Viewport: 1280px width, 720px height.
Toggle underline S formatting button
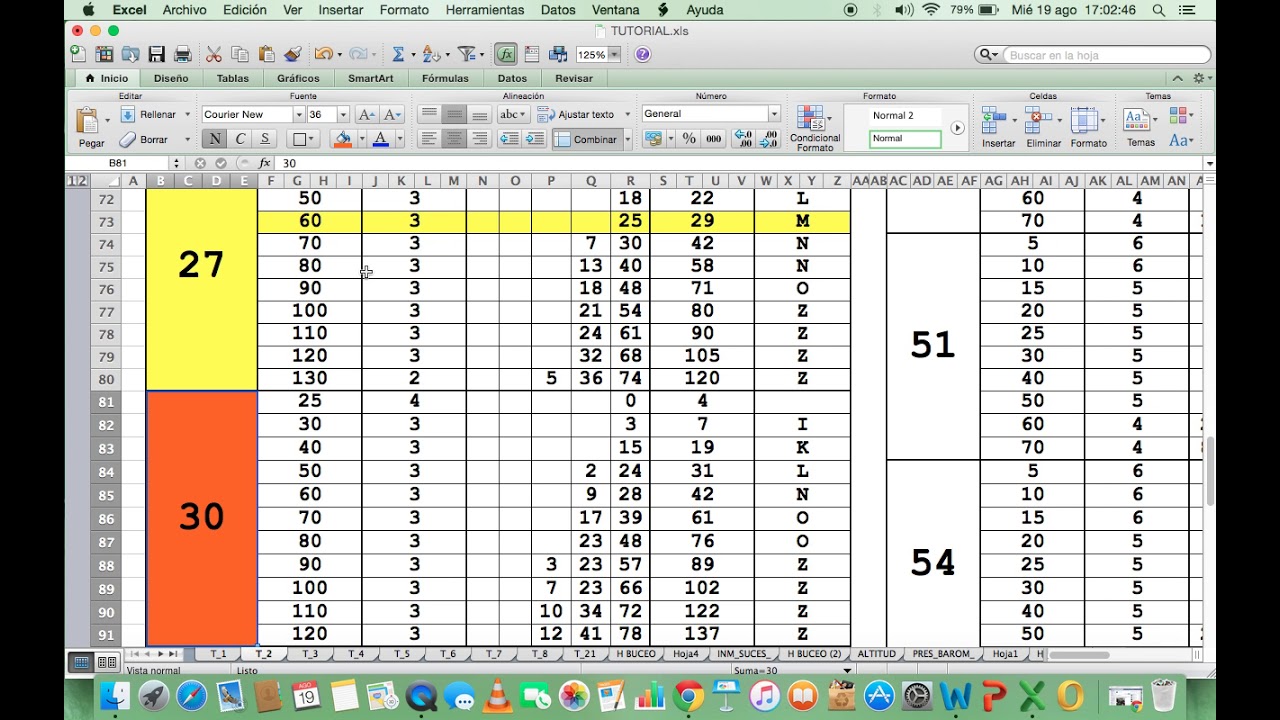point(265,139)
